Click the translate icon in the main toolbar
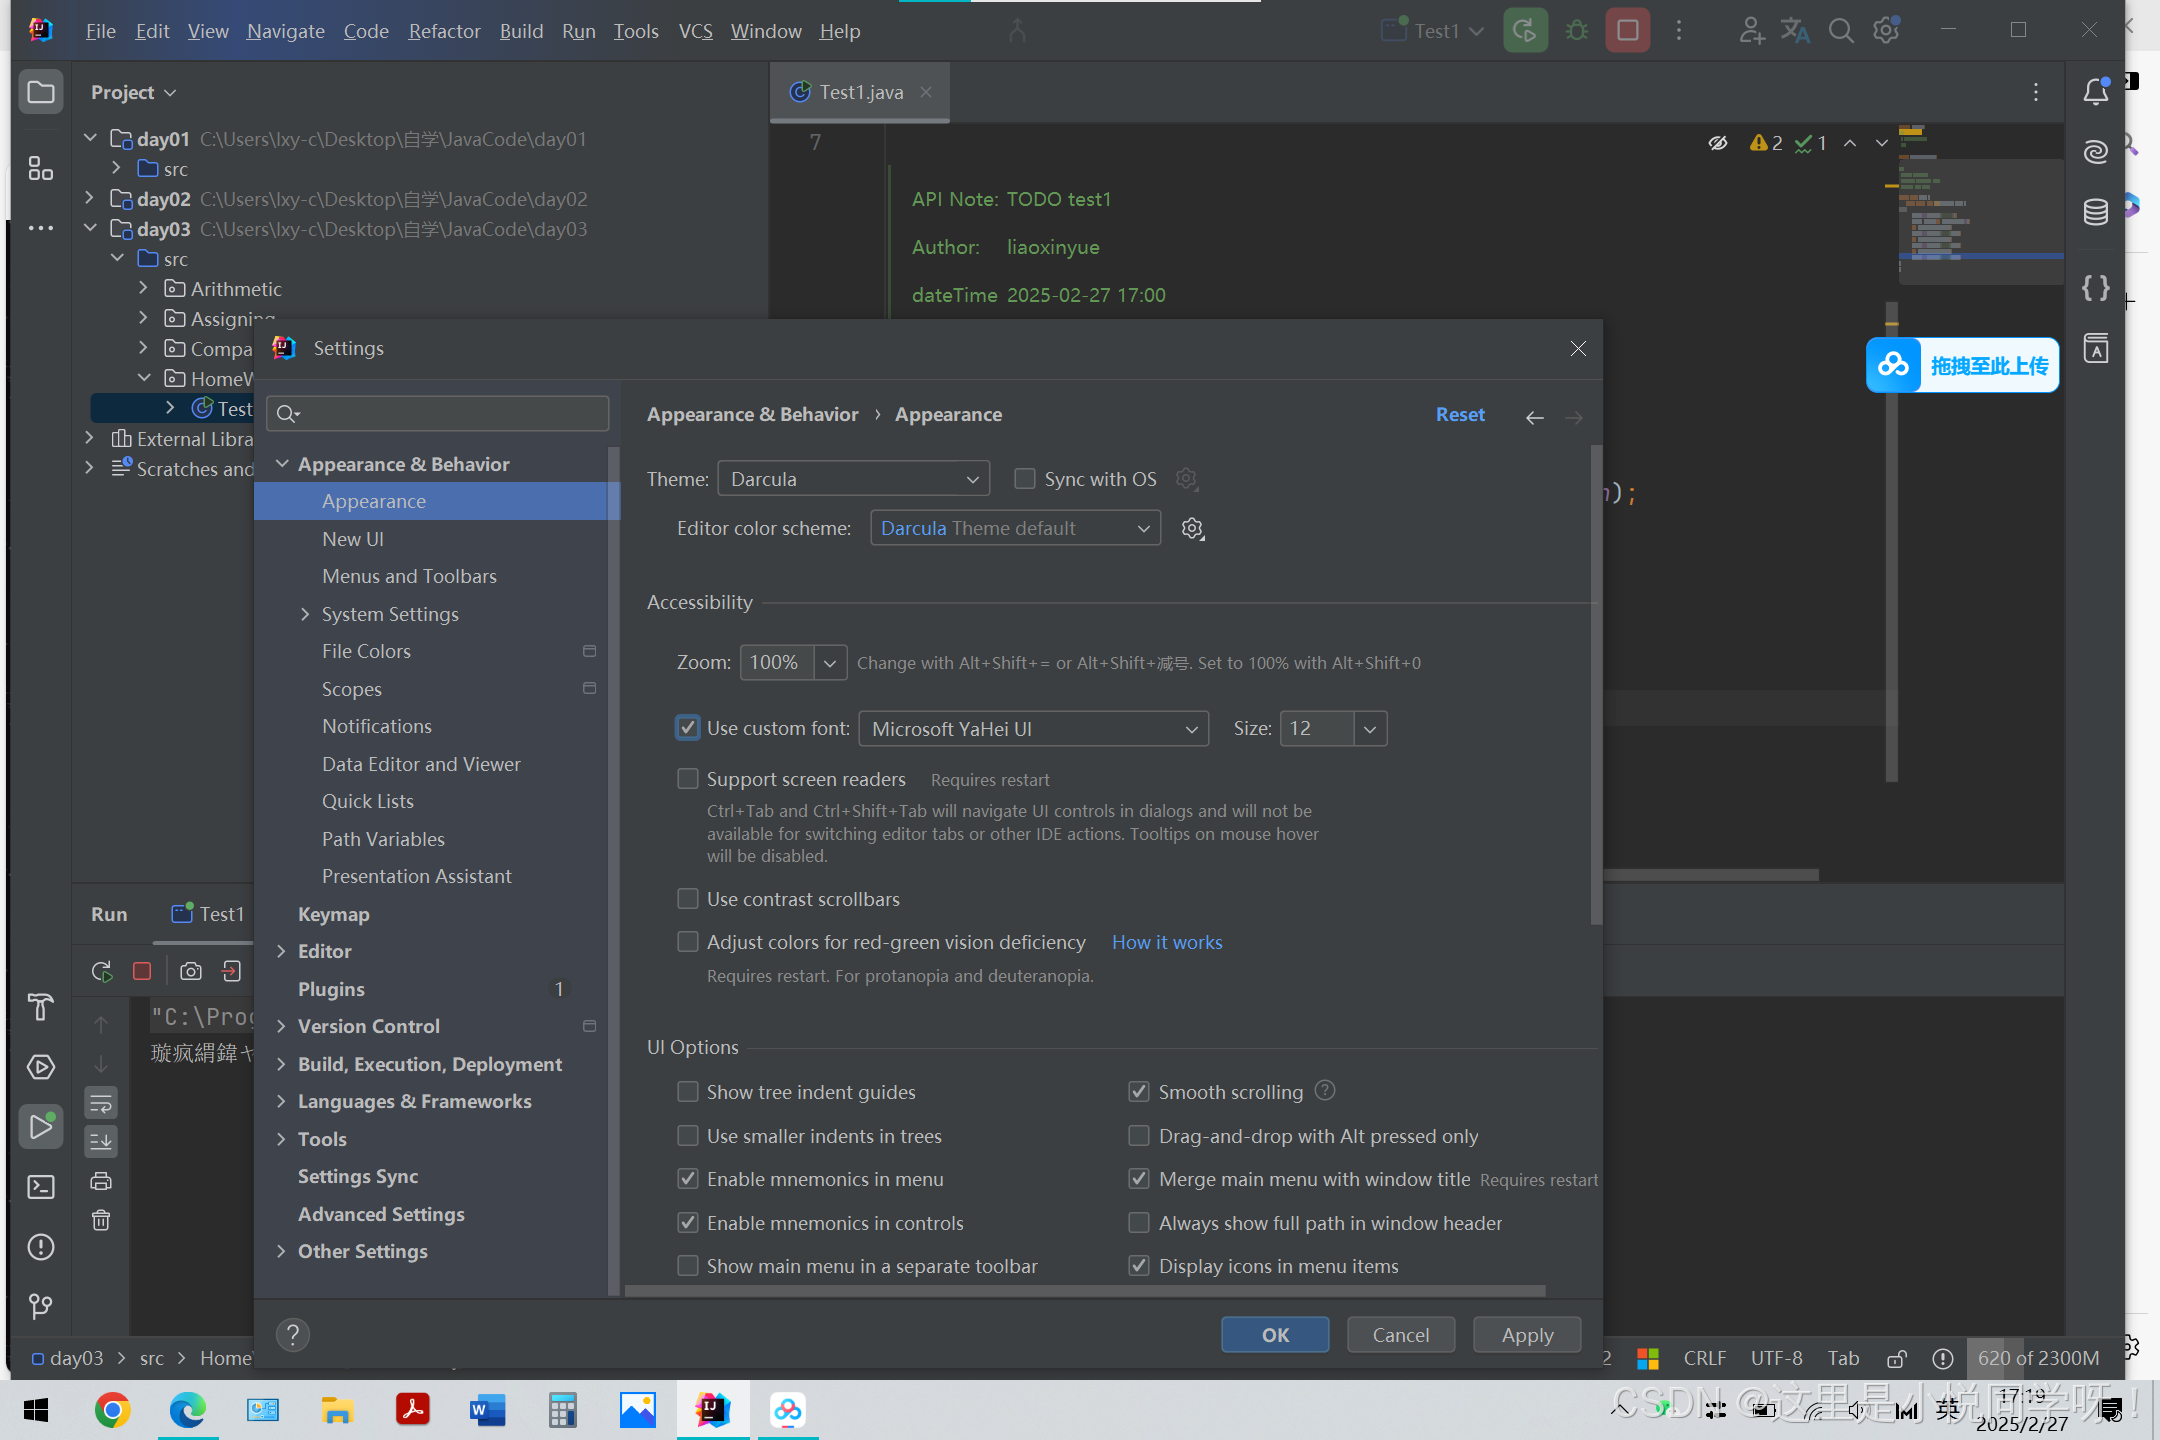2160x1440 pixels. (1795, 31)
